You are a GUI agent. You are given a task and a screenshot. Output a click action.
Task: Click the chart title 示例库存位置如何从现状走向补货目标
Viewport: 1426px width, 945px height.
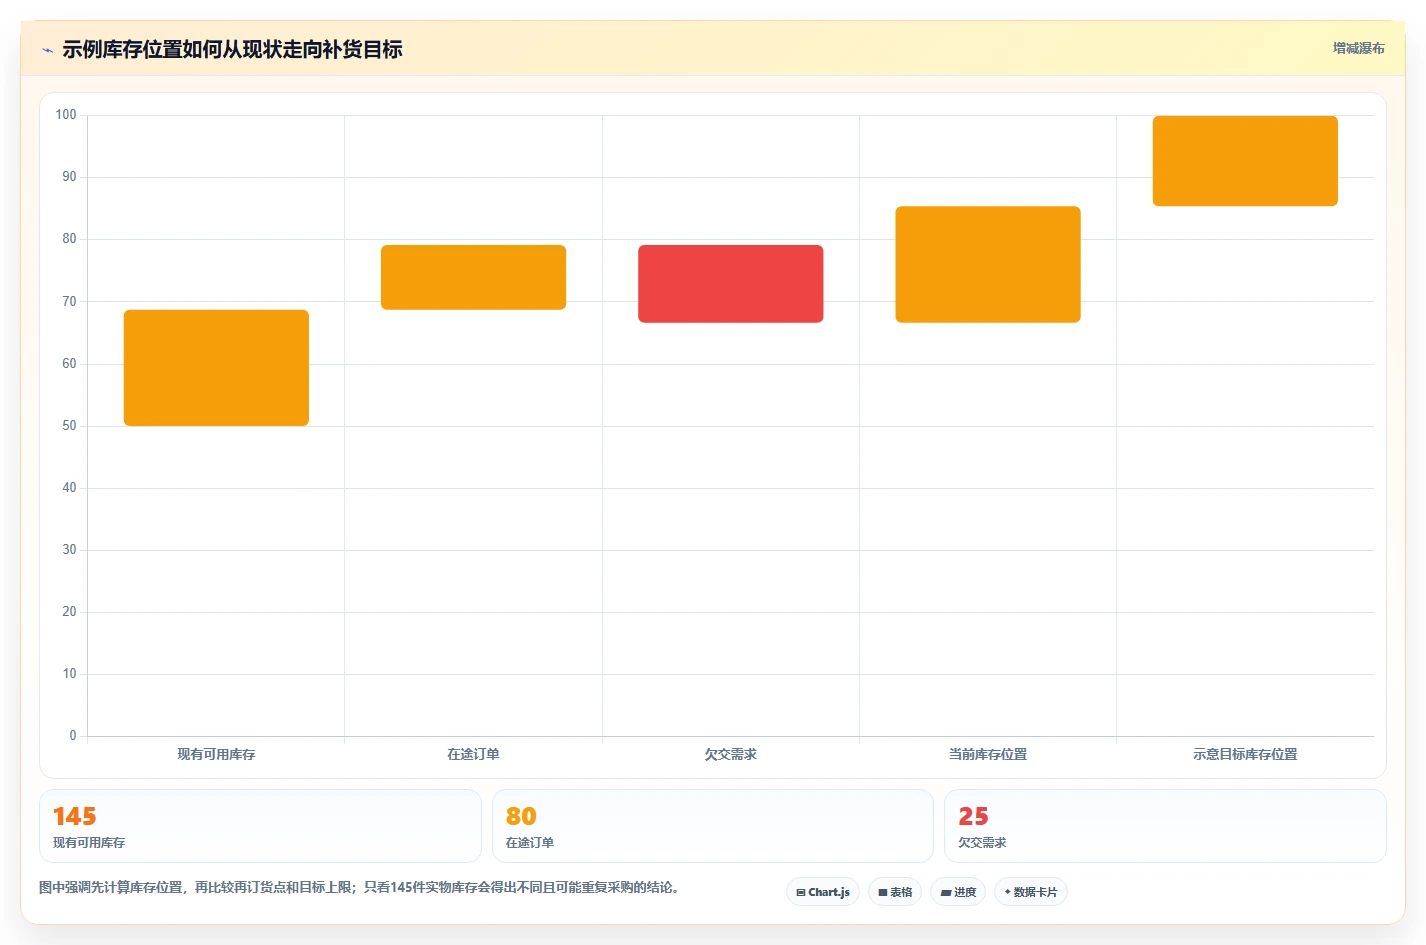pos(232,49)
